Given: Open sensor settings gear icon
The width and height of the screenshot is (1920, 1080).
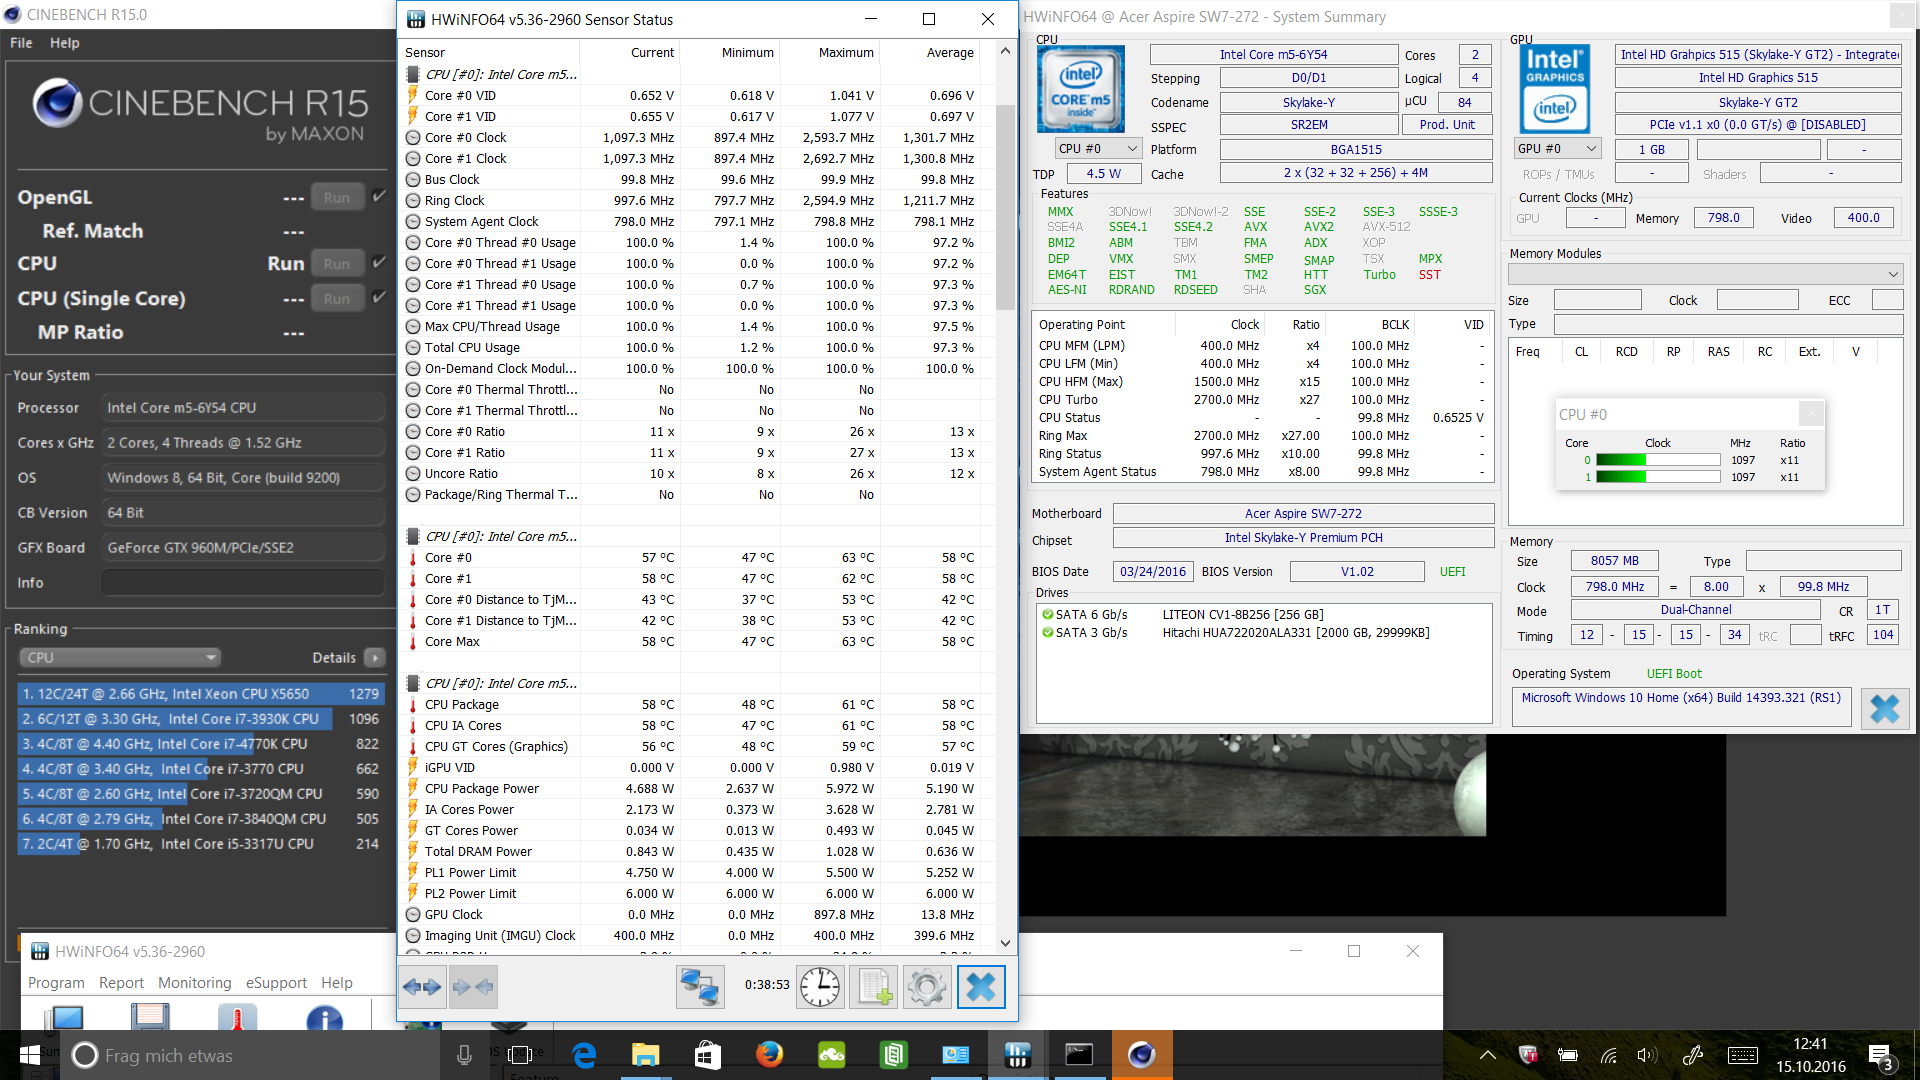Looking at the screenshot, I should (x=926, y=987).
